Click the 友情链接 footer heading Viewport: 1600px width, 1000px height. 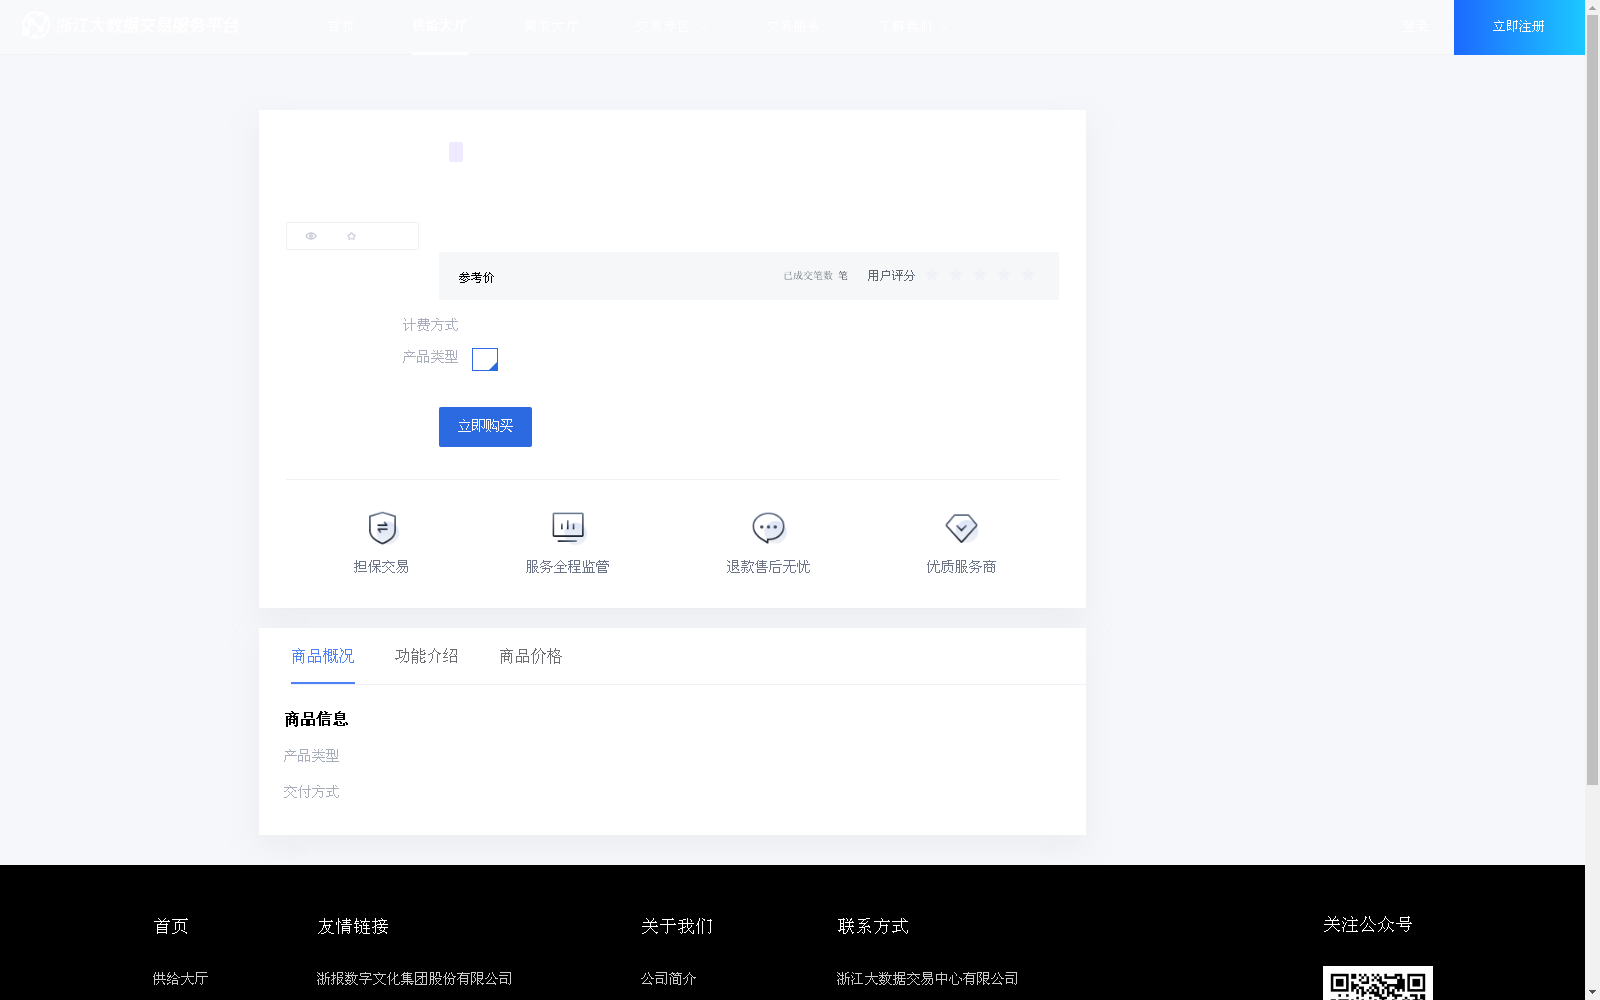[353, 926]
